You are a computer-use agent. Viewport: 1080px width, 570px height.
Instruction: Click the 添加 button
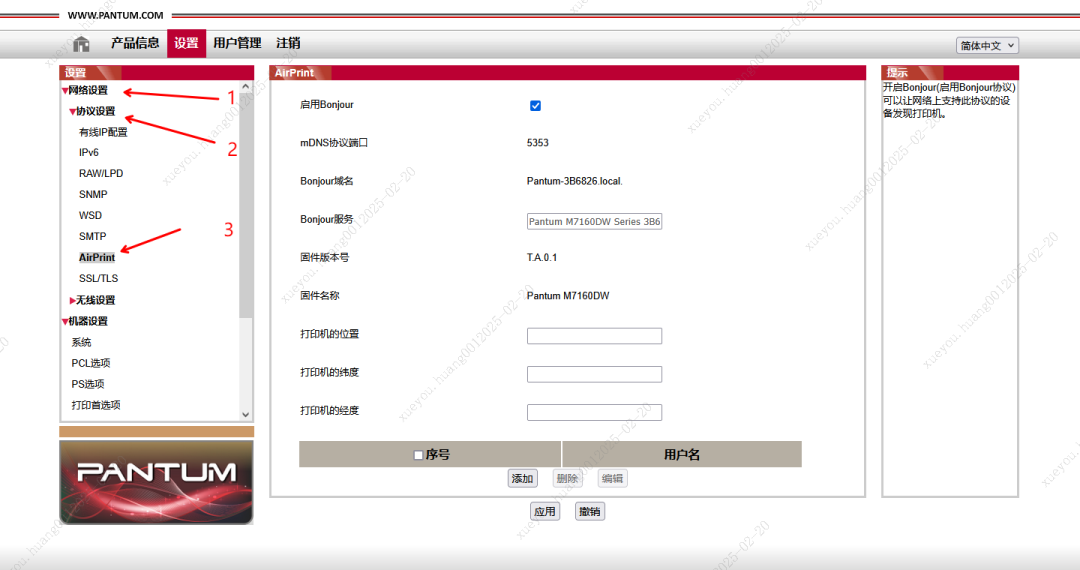[523, 478]
